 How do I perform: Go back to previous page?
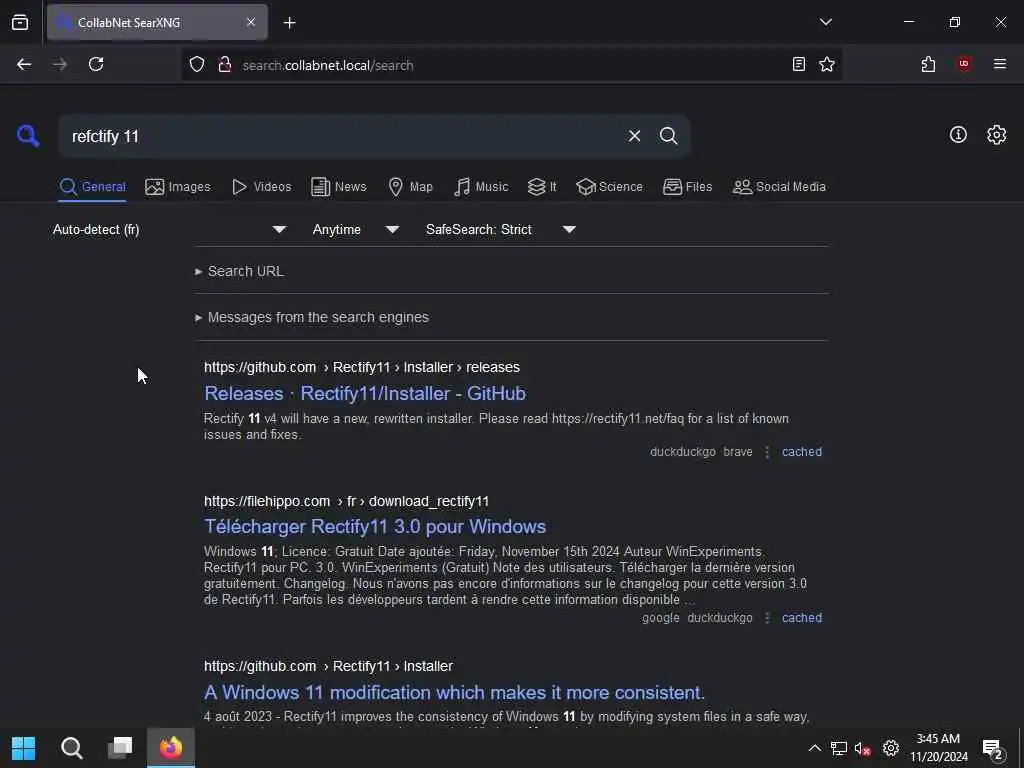[x=24, y=64]
